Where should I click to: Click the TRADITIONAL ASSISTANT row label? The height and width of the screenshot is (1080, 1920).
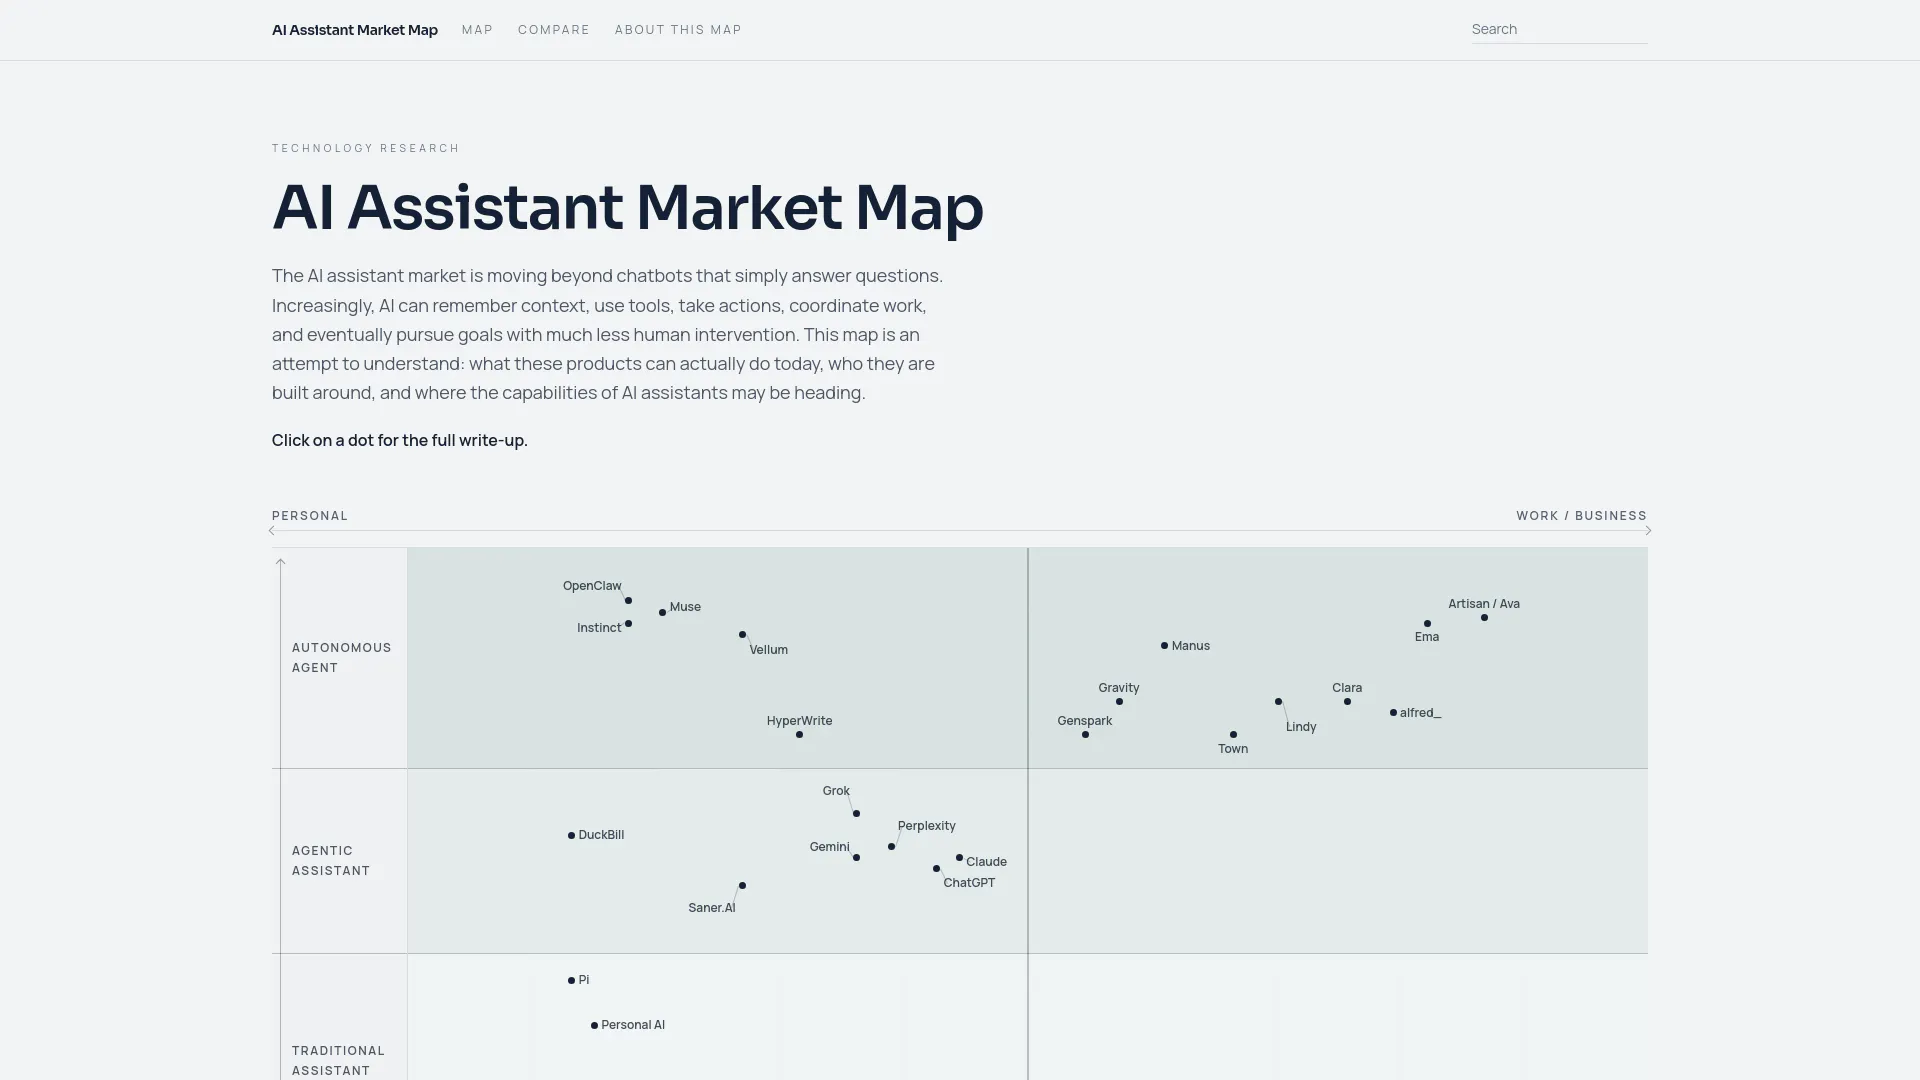click(338, 1061)
